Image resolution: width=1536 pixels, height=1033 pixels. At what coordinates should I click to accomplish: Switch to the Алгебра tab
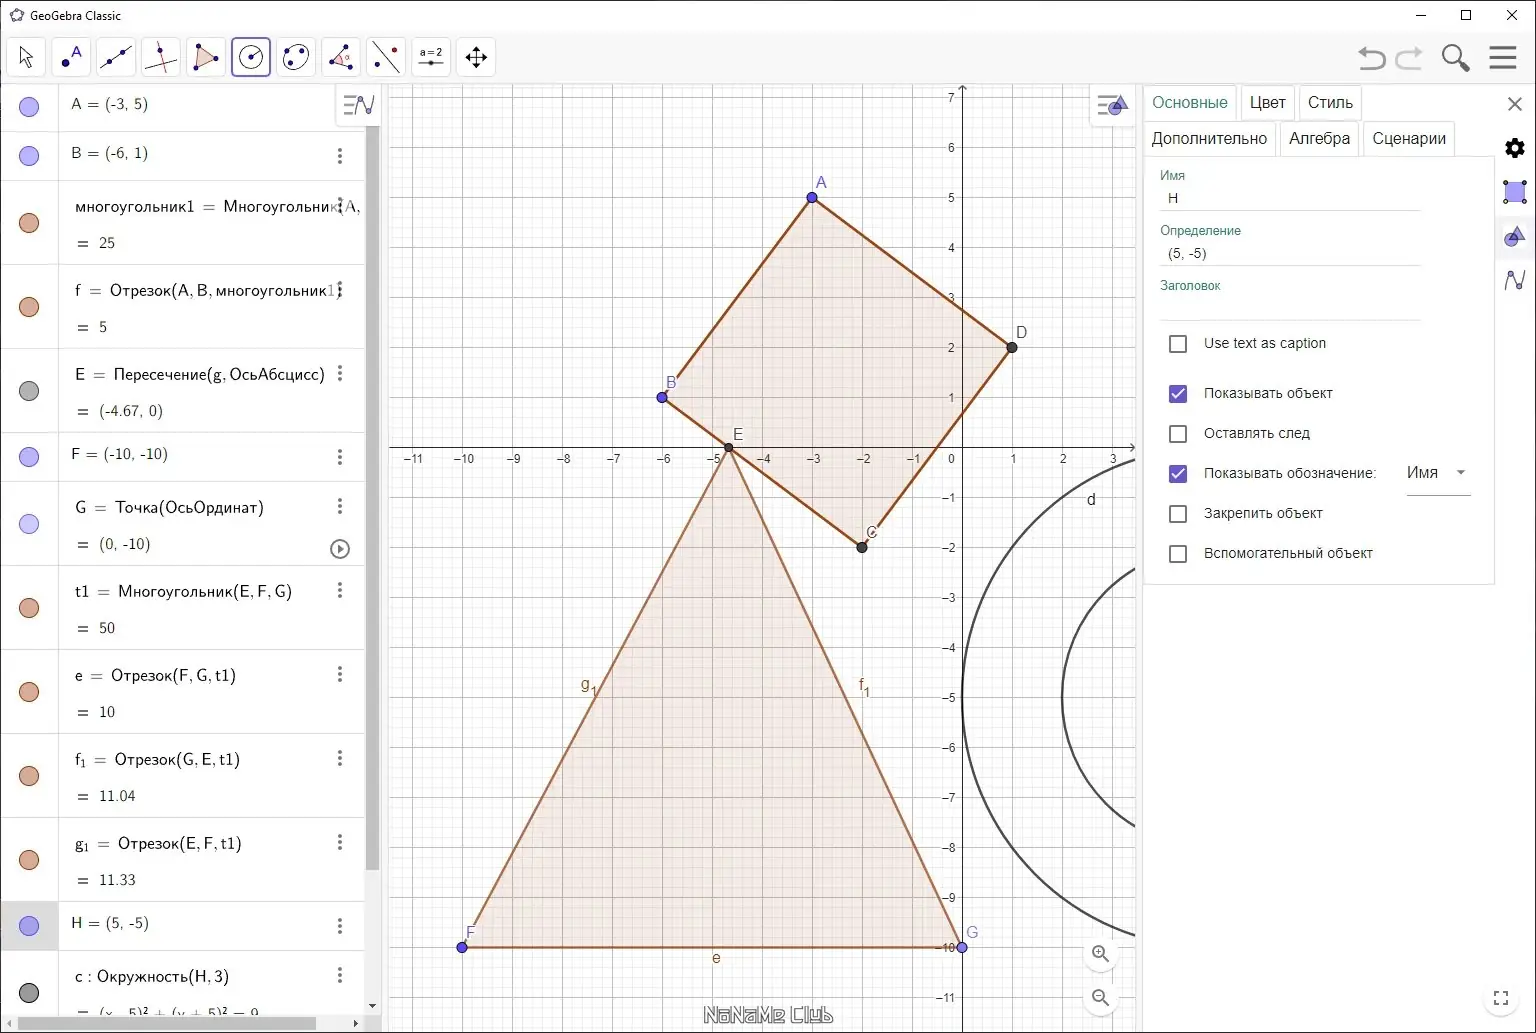tap(1319, 139)
